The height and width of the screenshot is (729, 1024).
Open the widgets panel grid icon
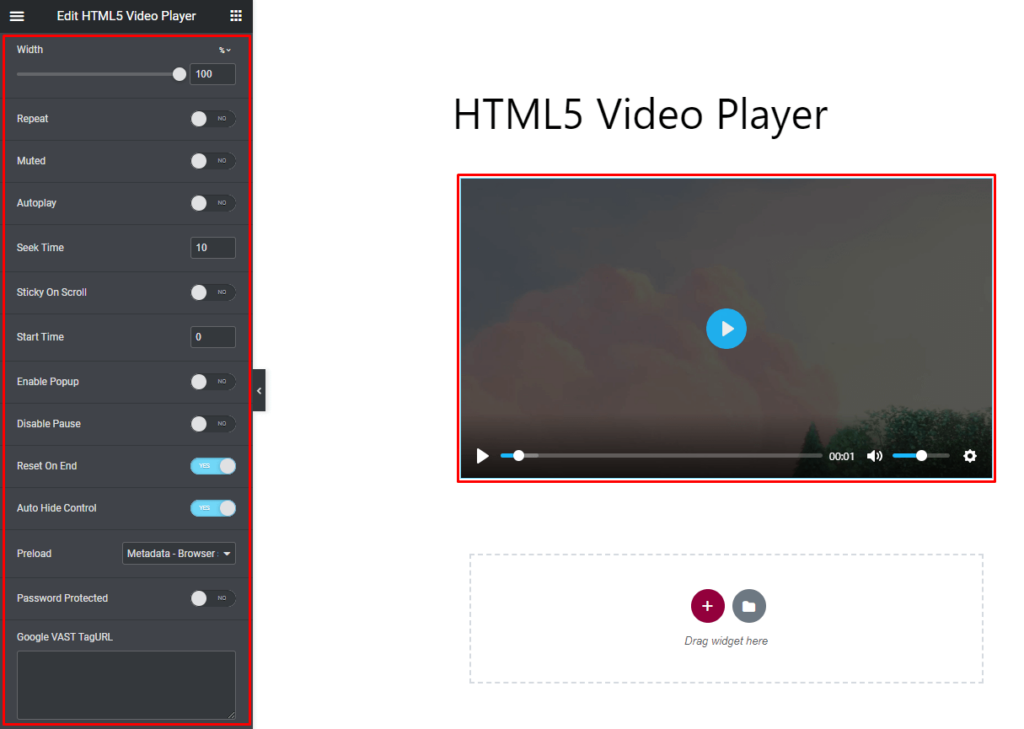[x=236, y=16]
